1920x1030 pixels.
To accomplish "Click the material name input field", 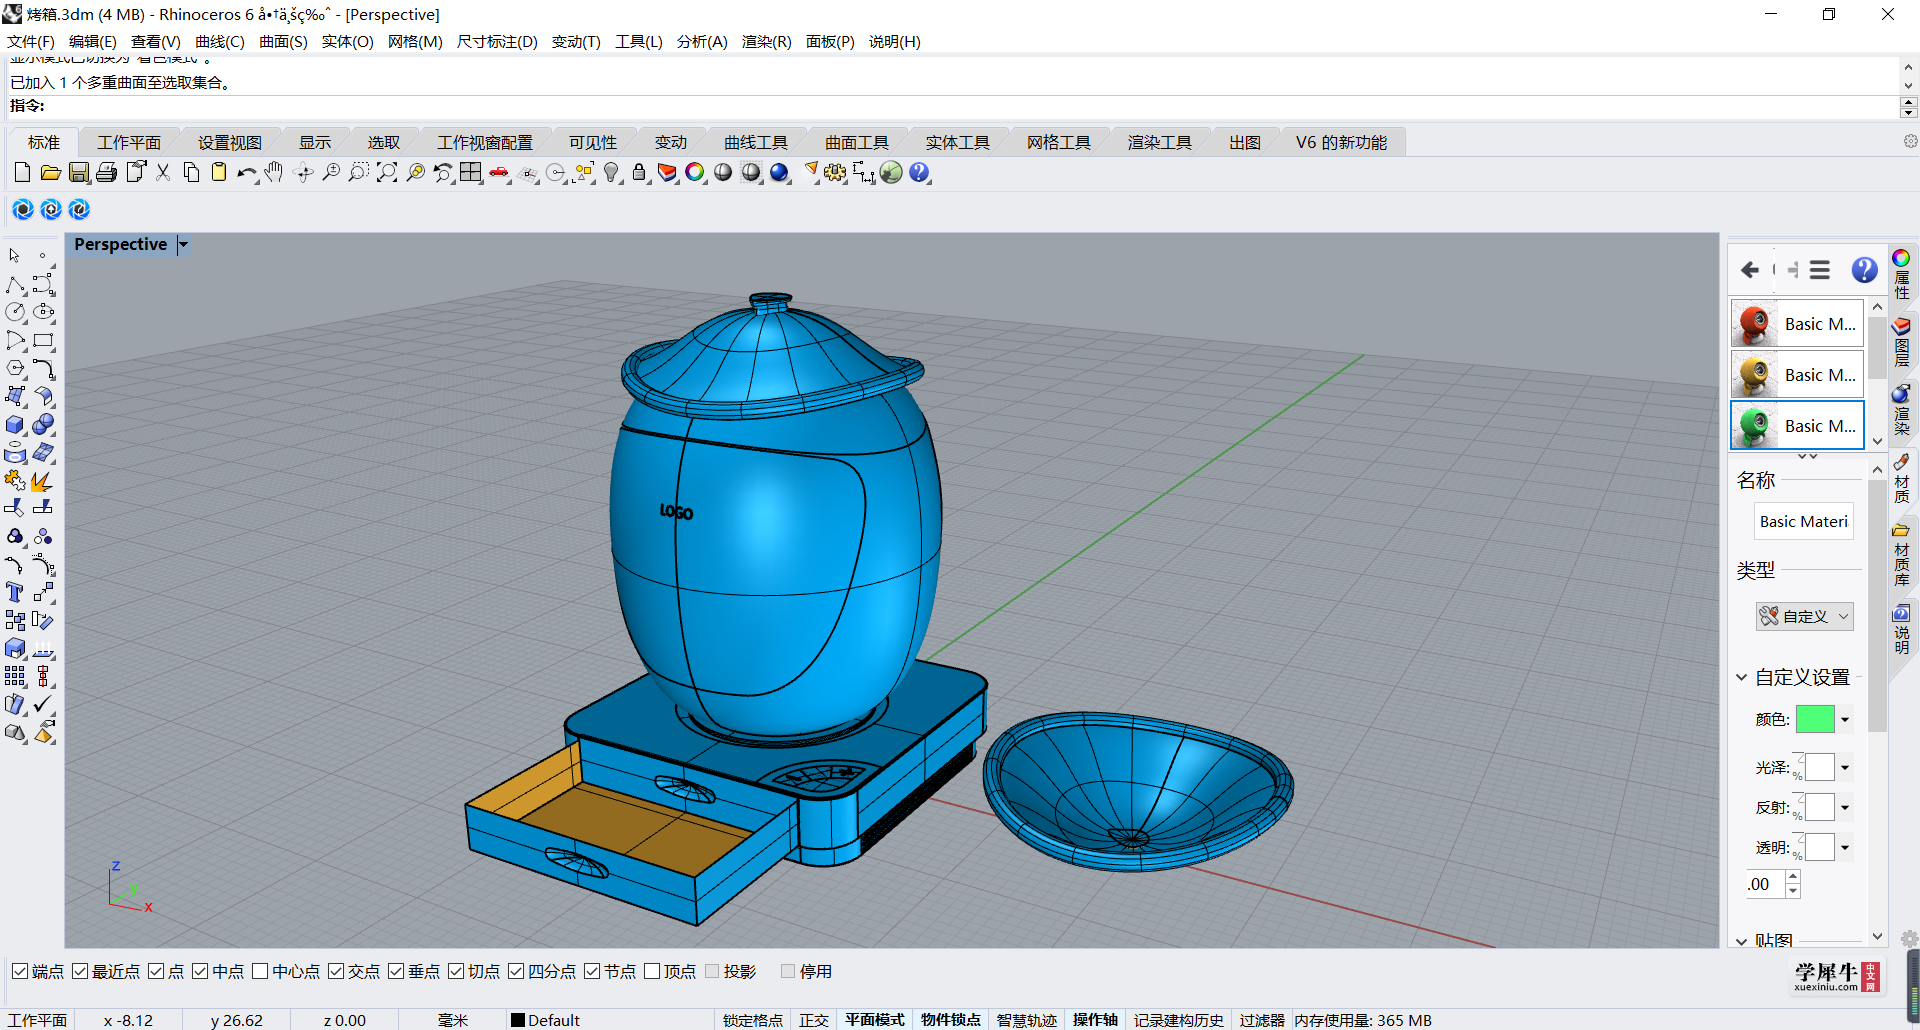I will coord(1804,521).
